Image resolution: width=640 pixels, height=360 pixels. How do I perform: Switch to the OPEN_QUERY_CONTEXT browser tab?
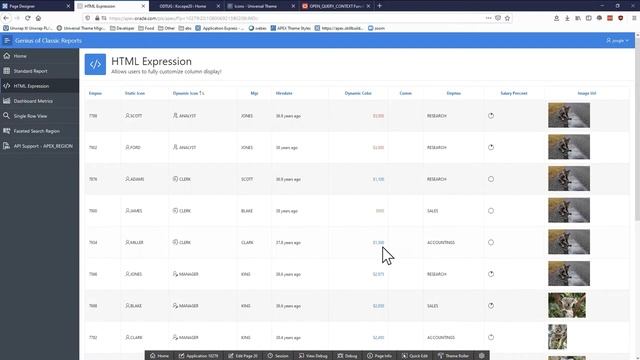tap(336, 6)
